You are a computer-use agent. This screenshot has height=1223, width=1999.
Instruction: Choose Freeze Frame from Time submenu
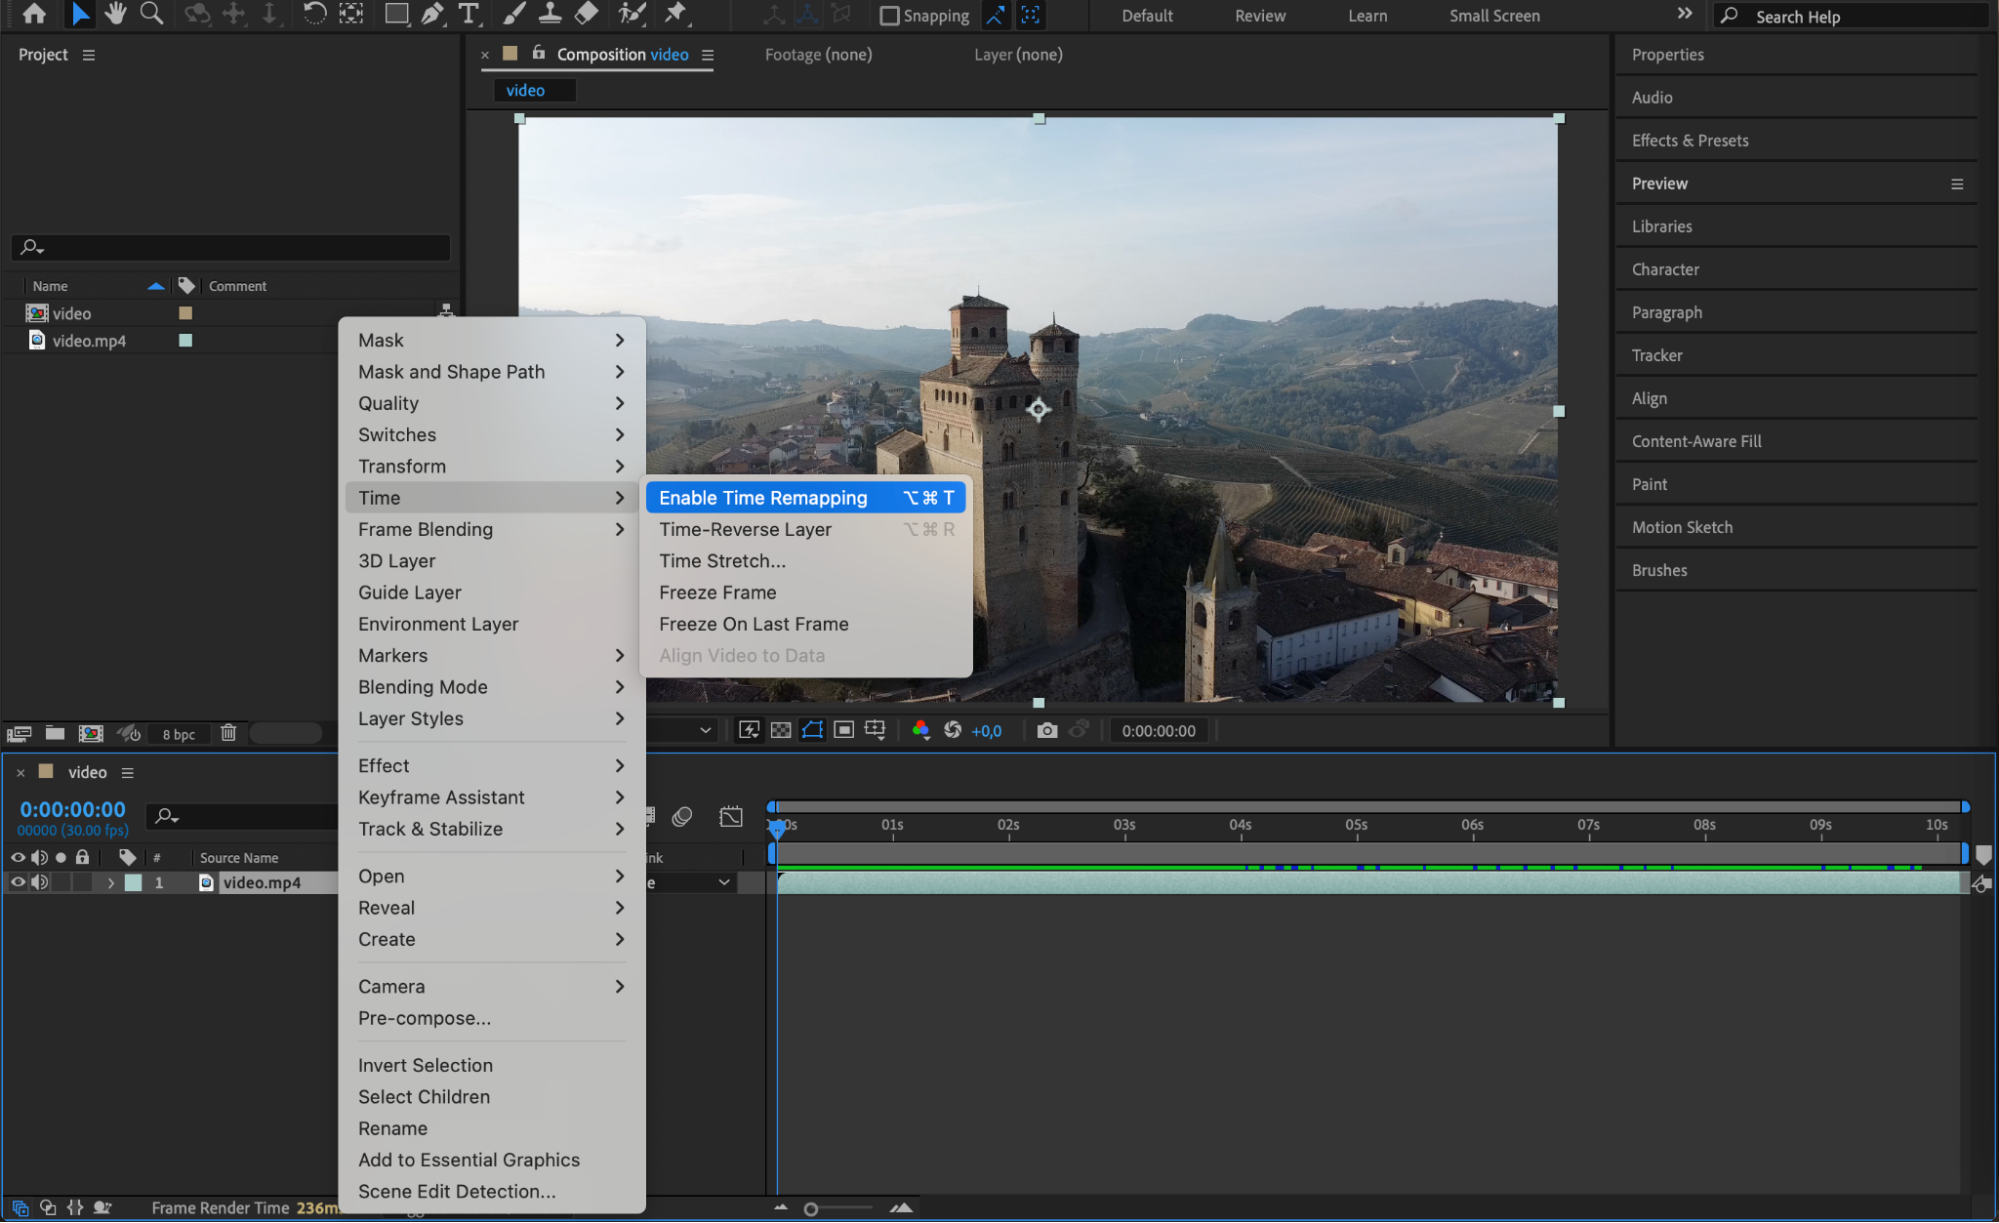pyautogui.click(x=717, y=593)
